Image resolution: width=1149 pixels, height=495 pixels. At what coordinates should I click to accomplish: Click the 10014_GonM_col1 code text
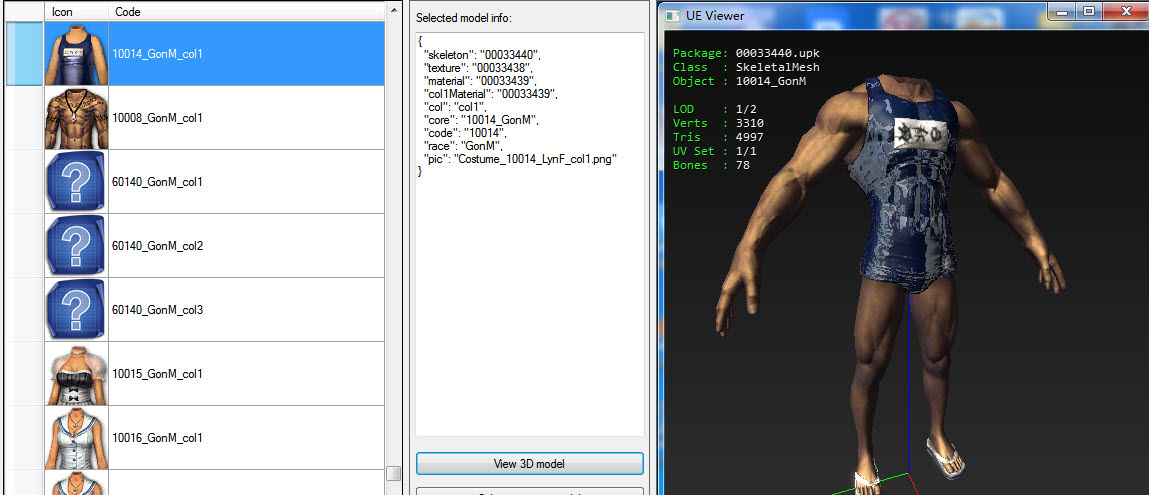(x=158, y=53)
